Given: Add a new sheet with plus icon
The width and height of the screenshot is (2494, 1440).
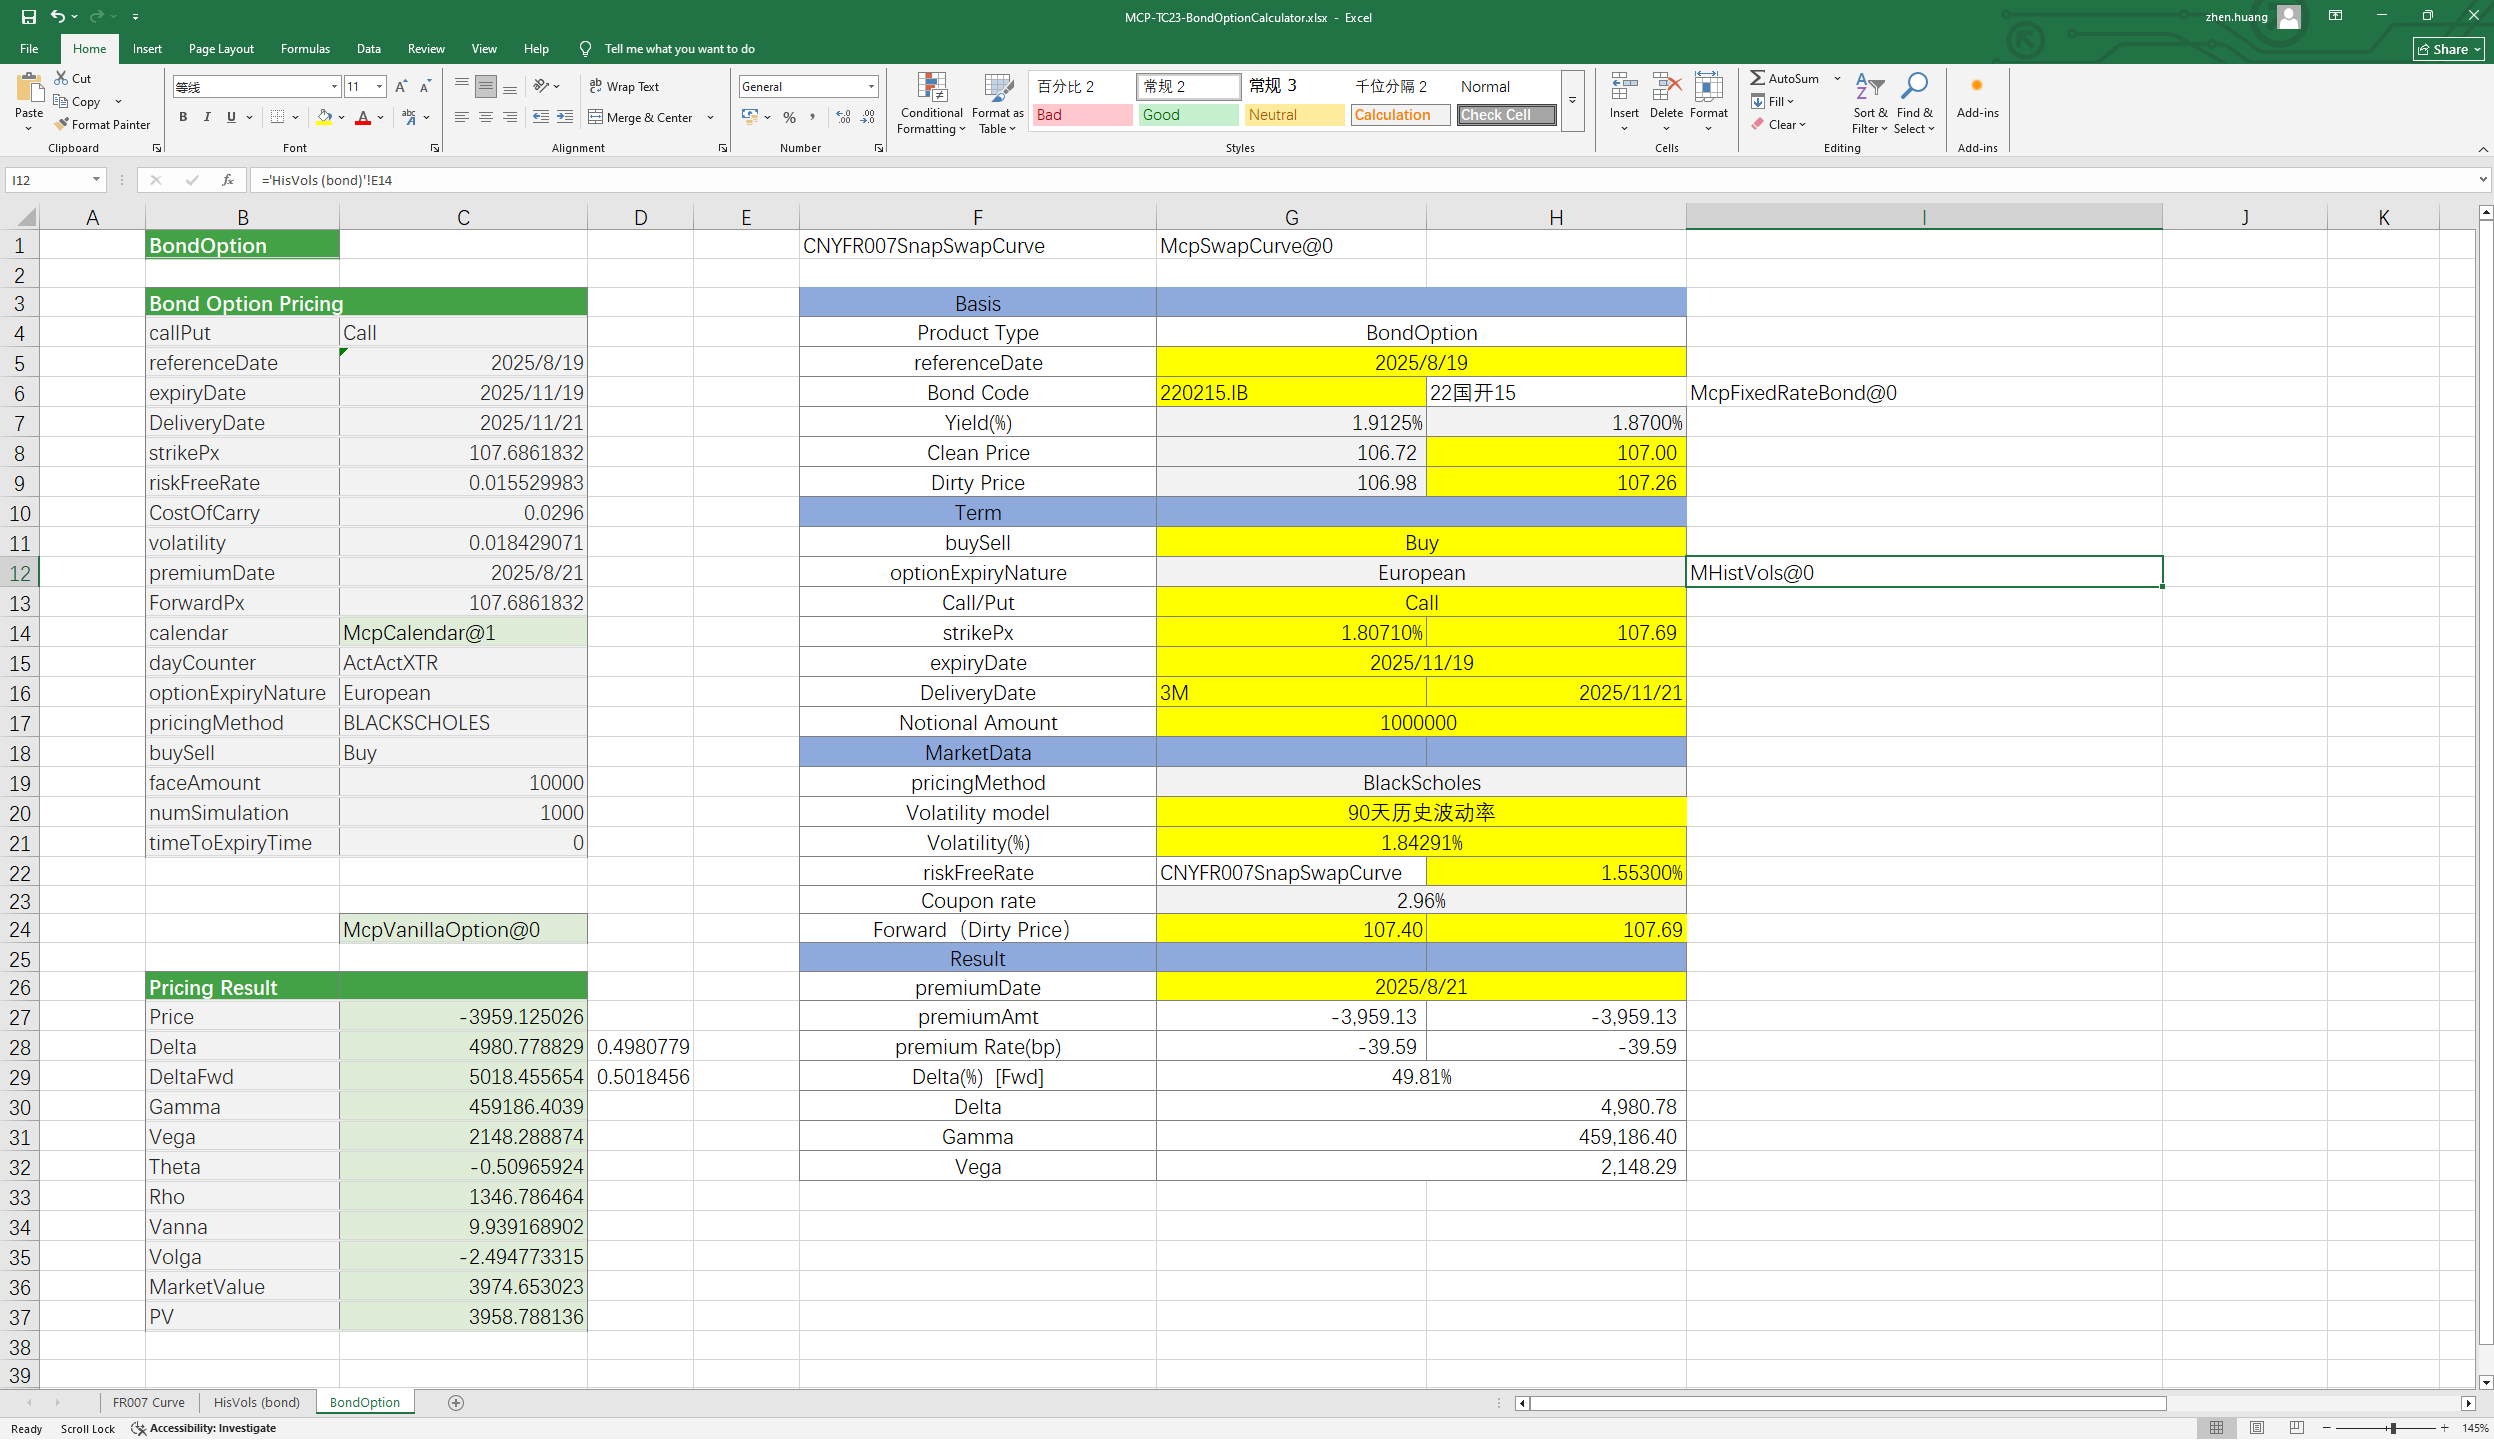Looking at the screenshot, I should coord(456,1403).
